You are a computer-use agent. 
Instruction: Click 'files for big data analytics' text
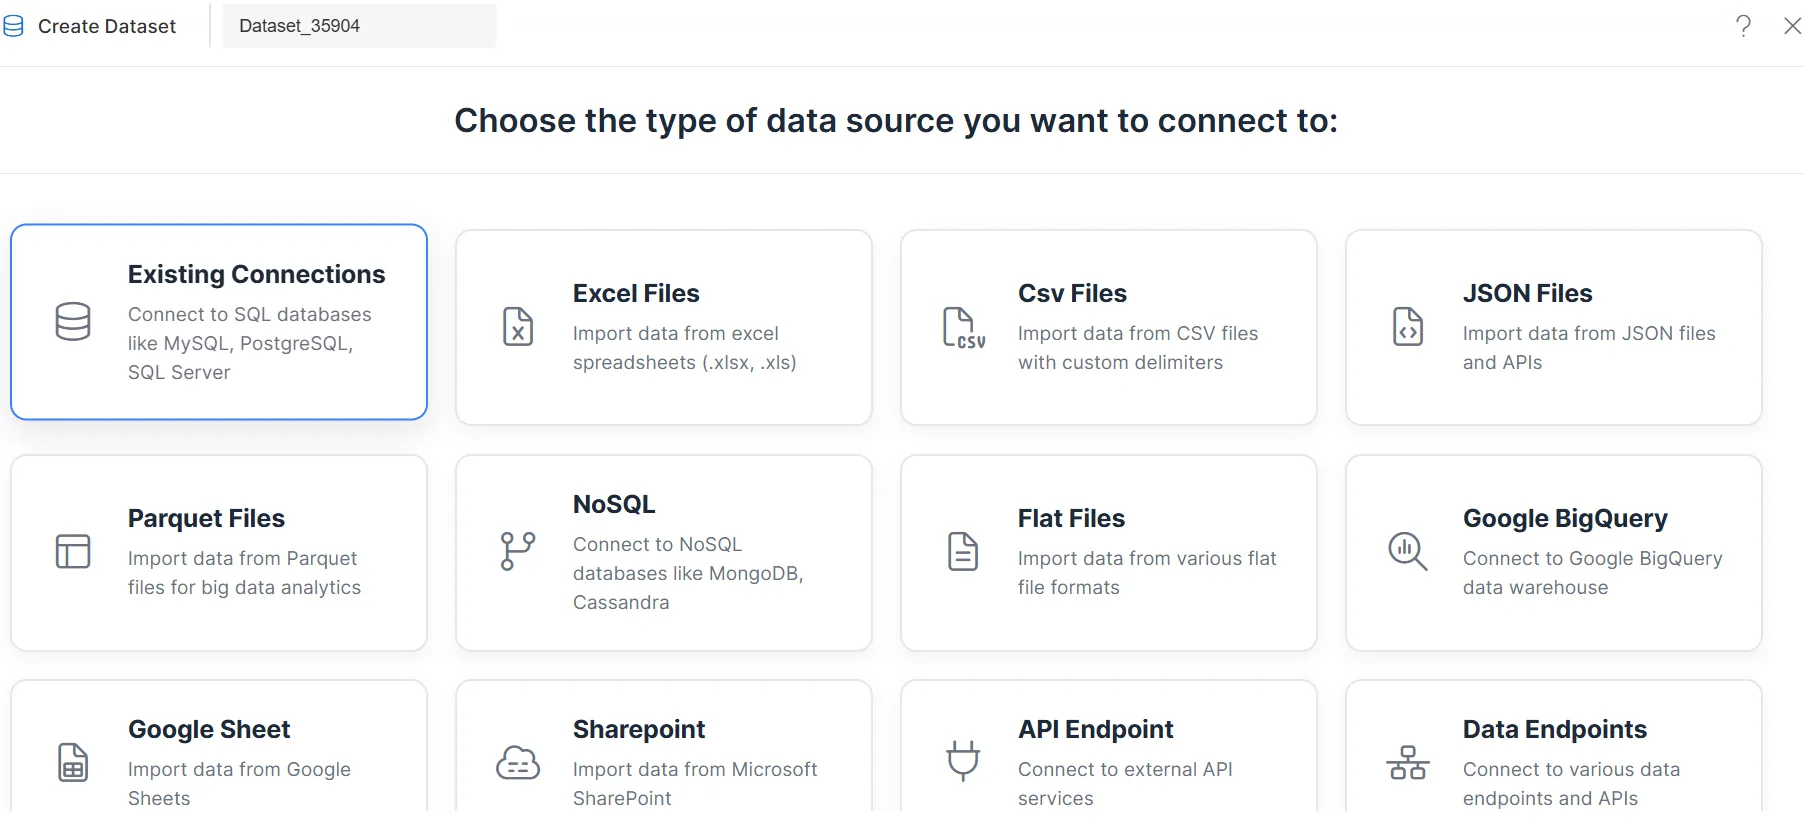point(244,587)
